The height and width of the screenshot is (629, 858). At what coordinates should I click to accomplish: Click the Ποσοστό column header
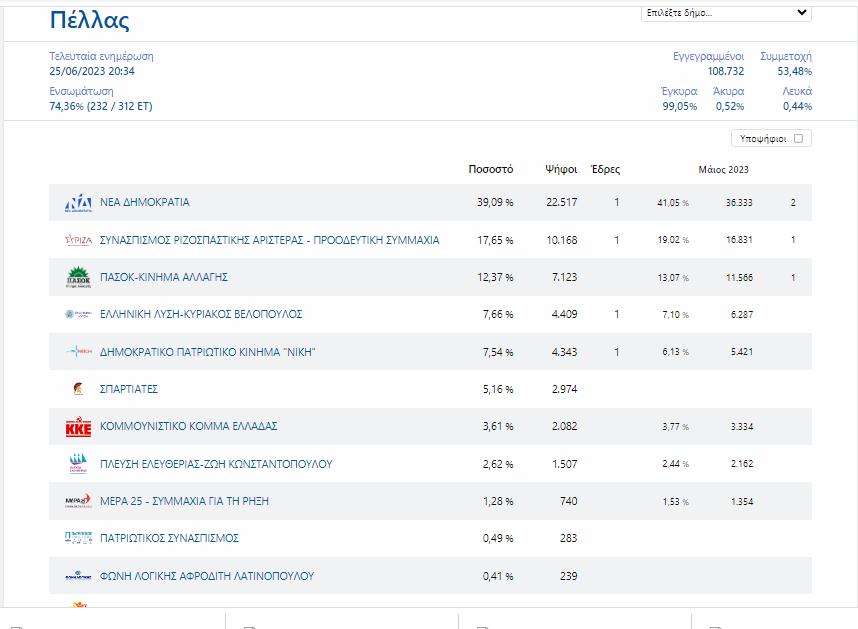click(x=491, y=170)
